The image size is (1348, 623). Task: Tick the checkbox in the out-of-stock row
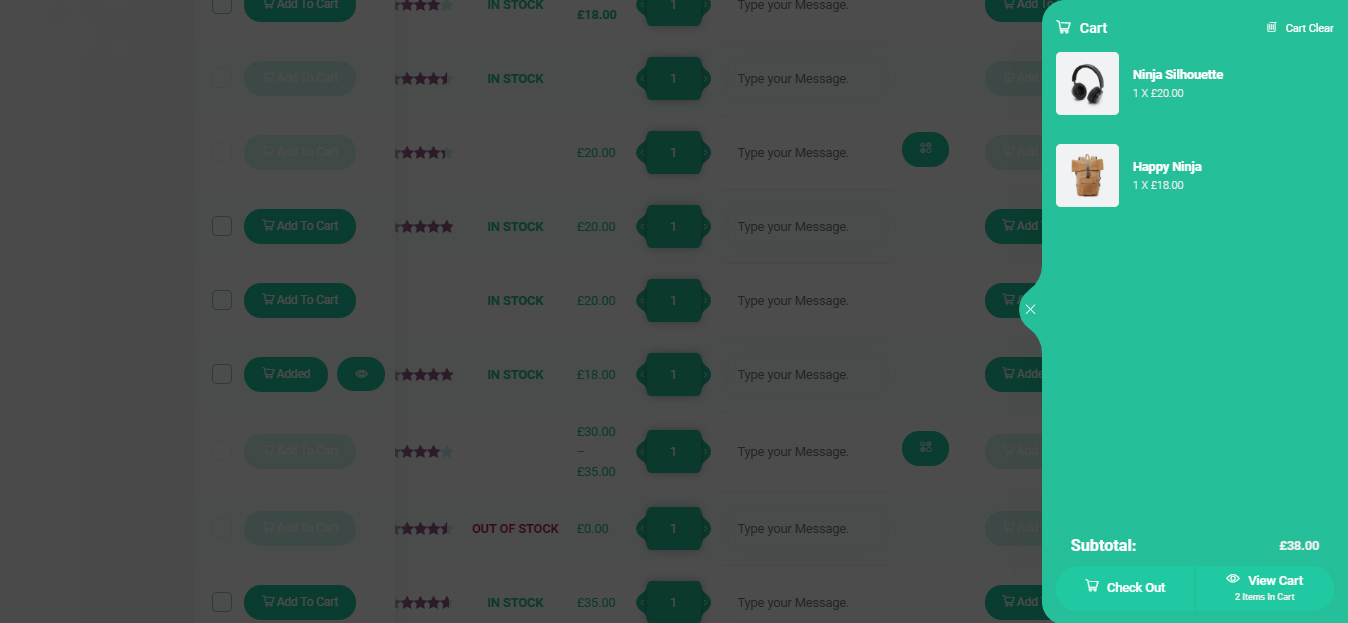tap(222, 528)
